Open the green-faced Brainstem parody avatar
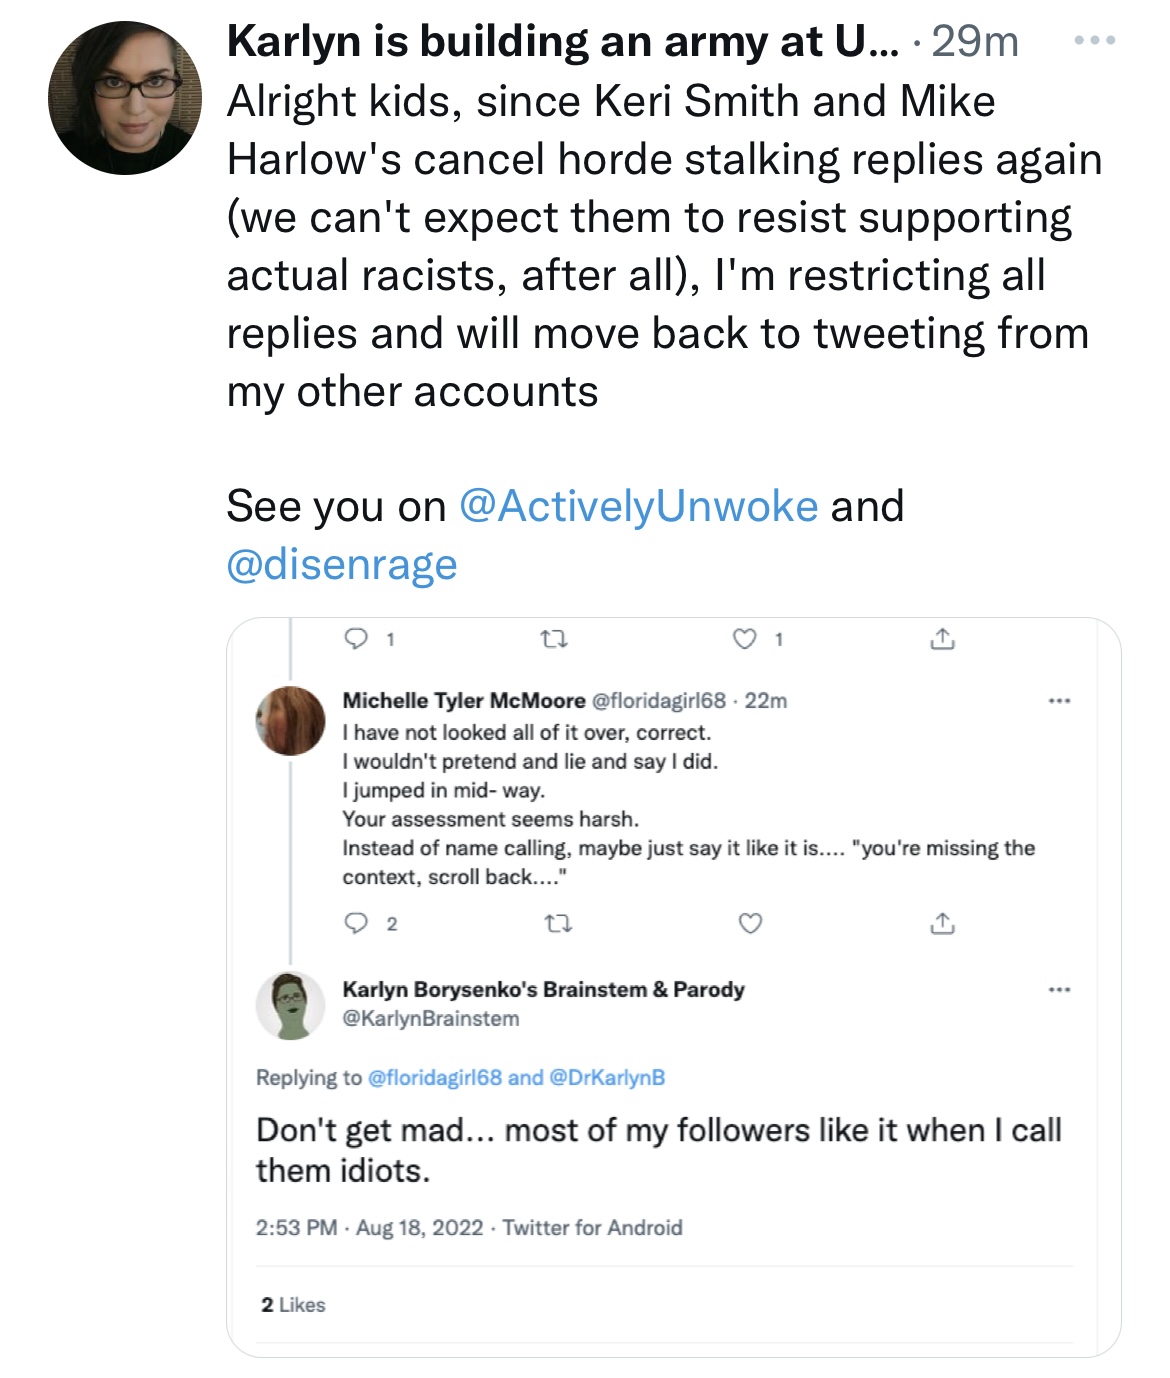Image resolution: width=1170 pixels, height=1378 pixels. [x=291, y=1005]
